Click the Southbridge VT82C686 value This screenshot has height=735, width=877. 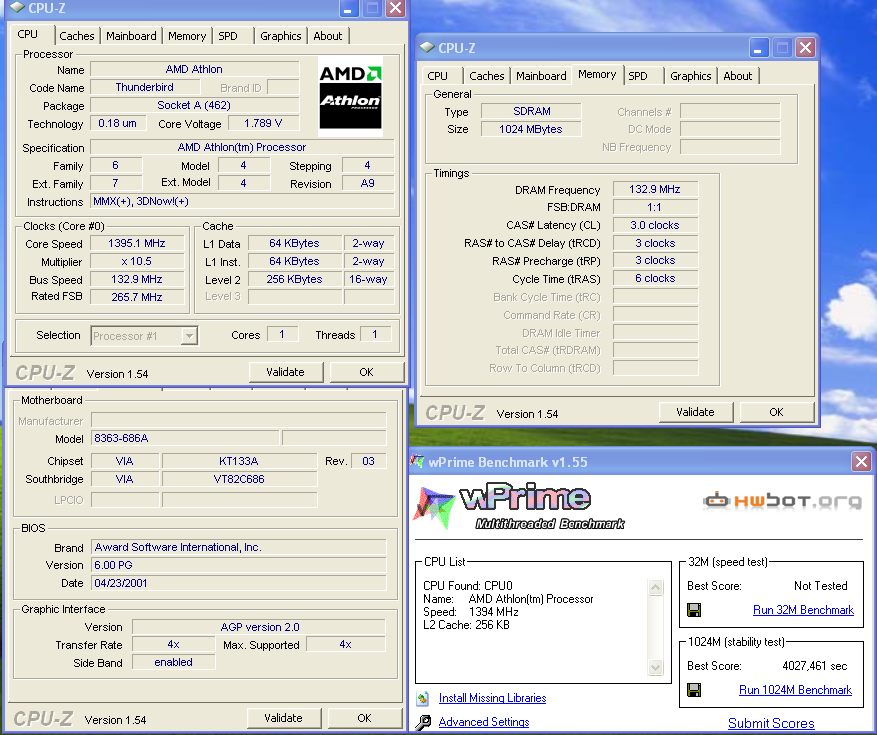coord(239,479)
